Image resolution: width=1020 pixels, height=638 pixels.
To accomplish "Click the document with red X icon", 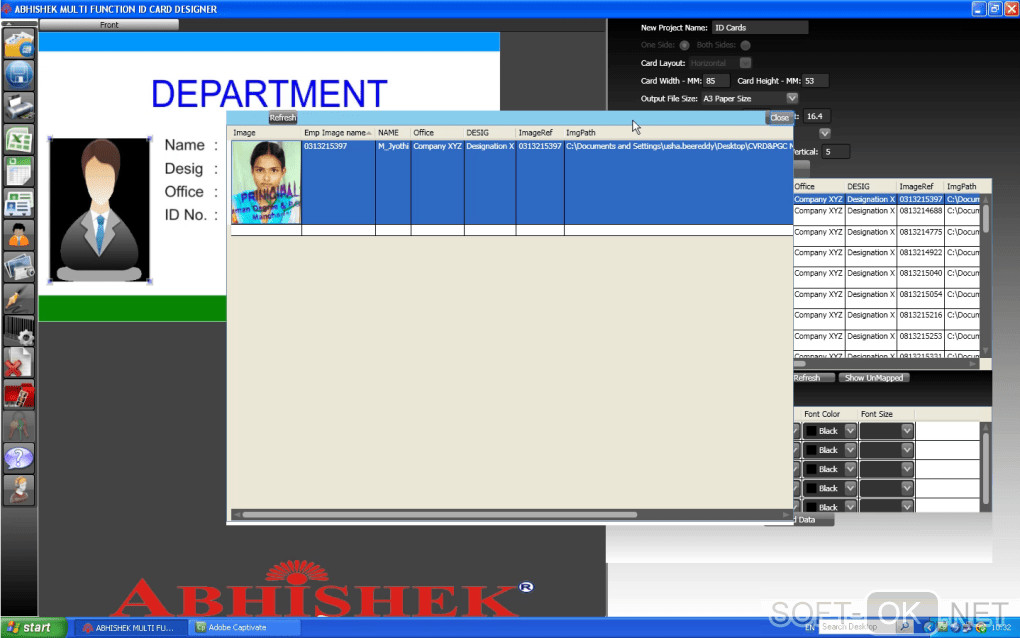I will tap(19, 362).
